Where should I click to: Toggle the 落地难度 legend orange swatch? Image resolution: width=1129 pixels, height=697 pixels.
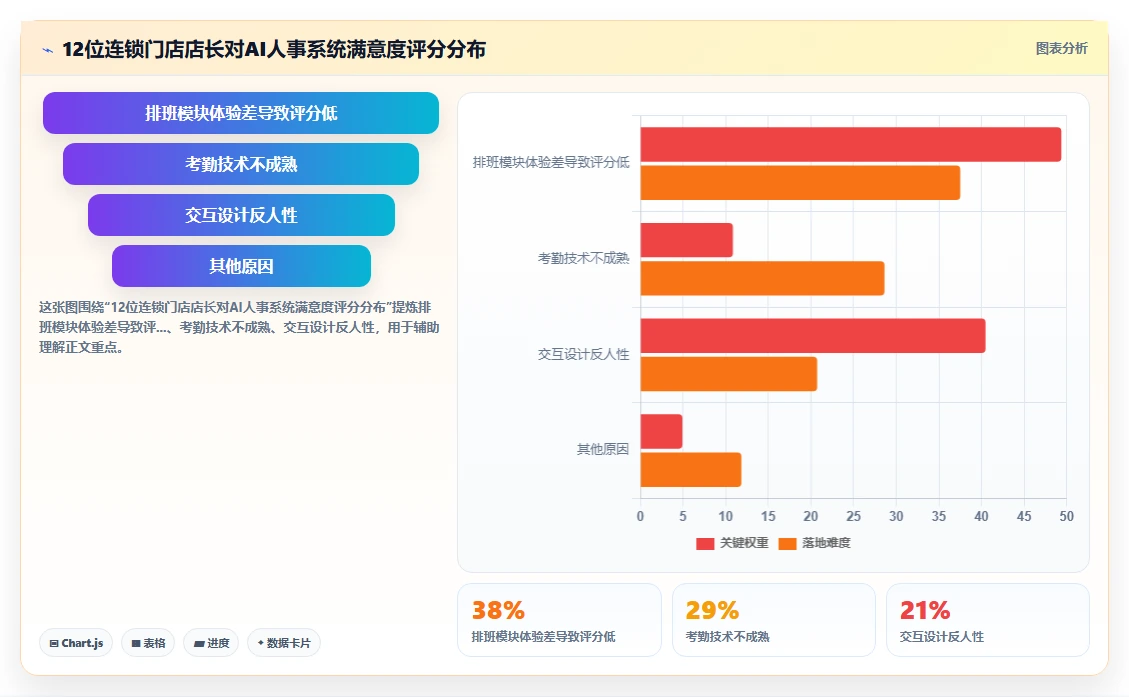[x=787, y=544]
